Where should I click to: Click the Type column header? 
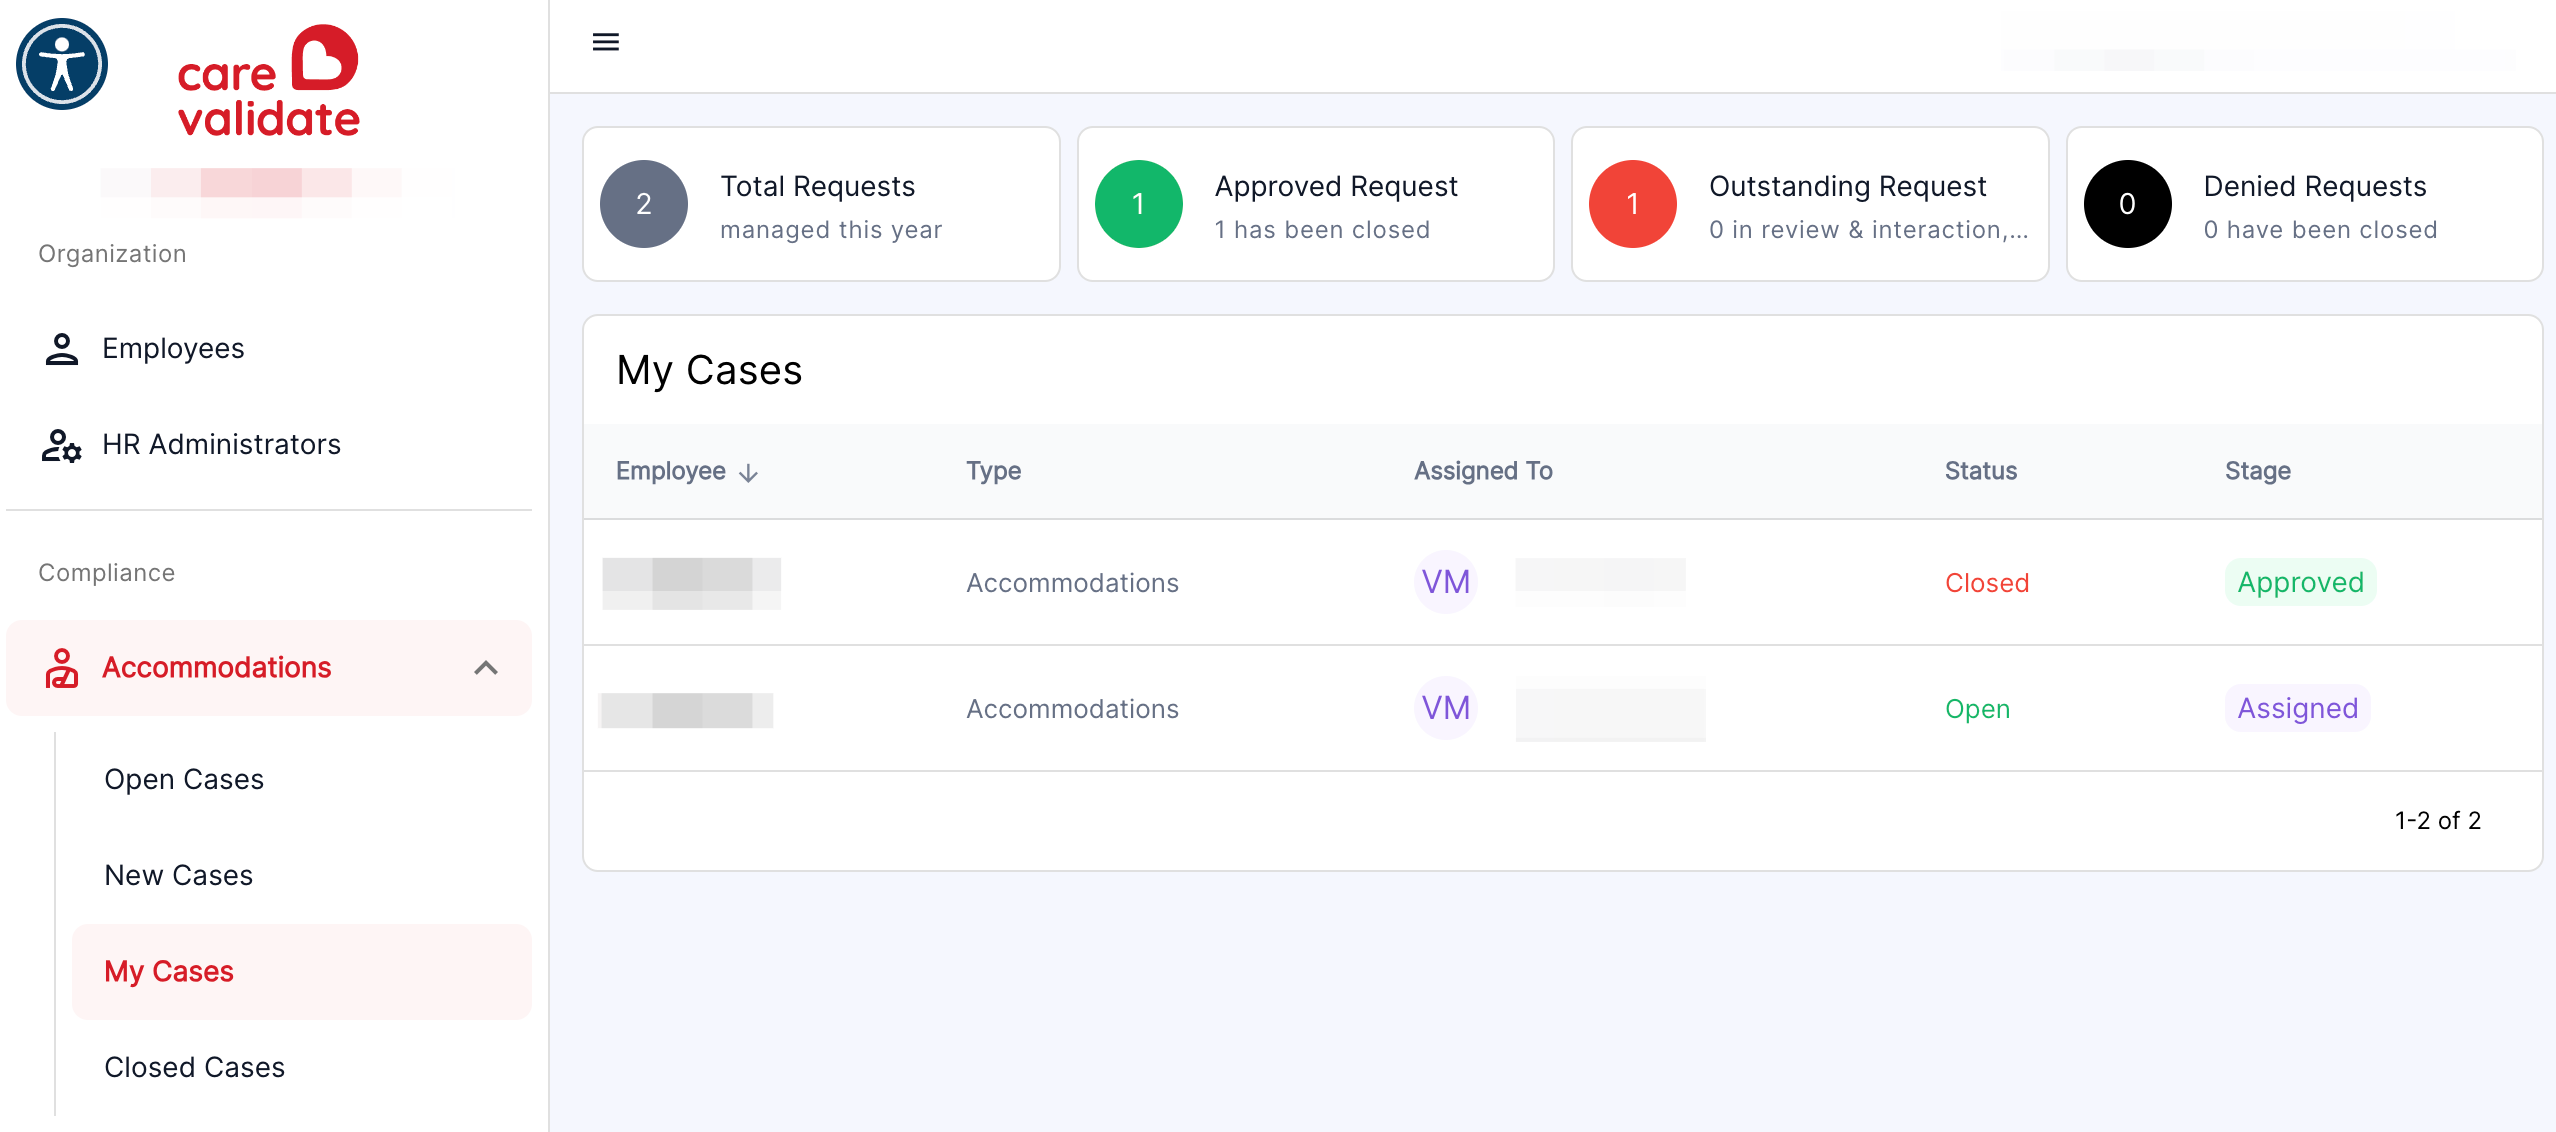[994, 471]
